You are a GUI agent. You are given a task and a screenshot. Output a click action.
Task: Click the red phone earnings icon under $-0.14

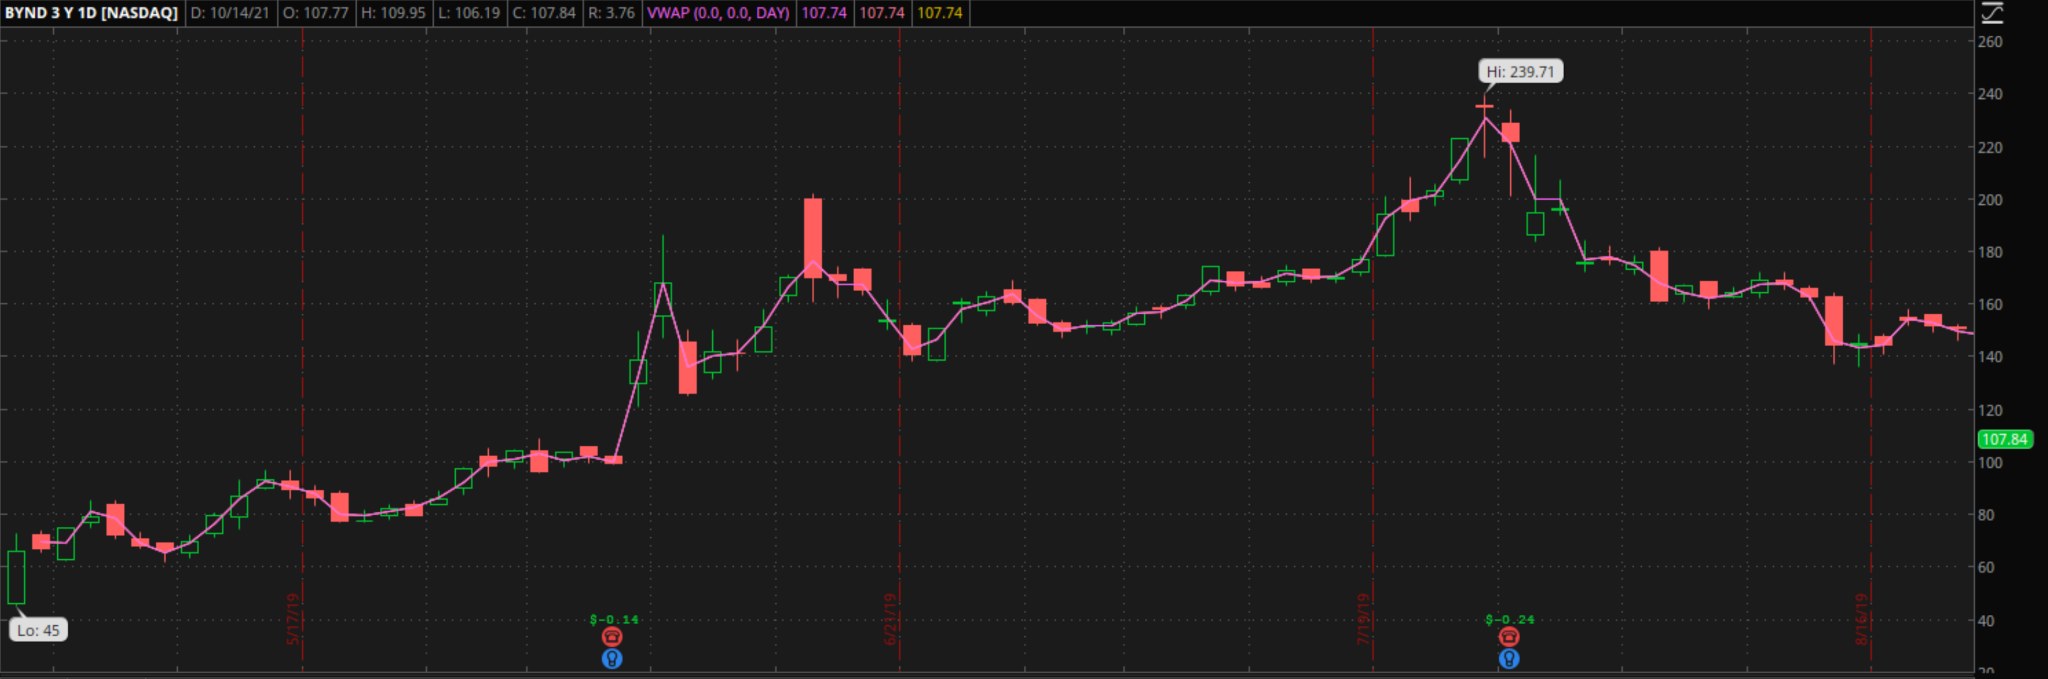tap(612, 637)
